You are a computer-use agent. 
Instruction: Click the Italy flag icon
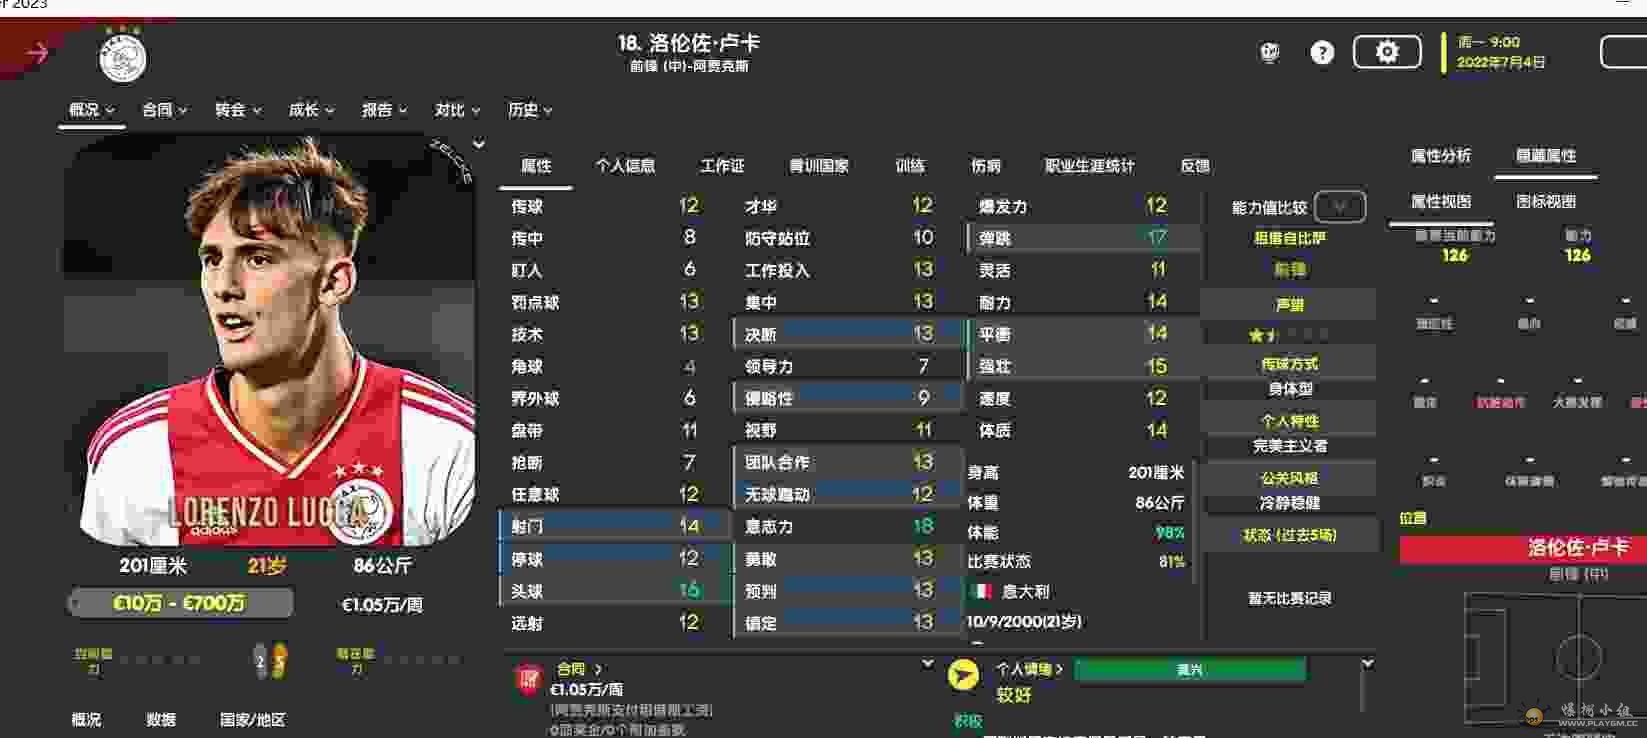981,591
